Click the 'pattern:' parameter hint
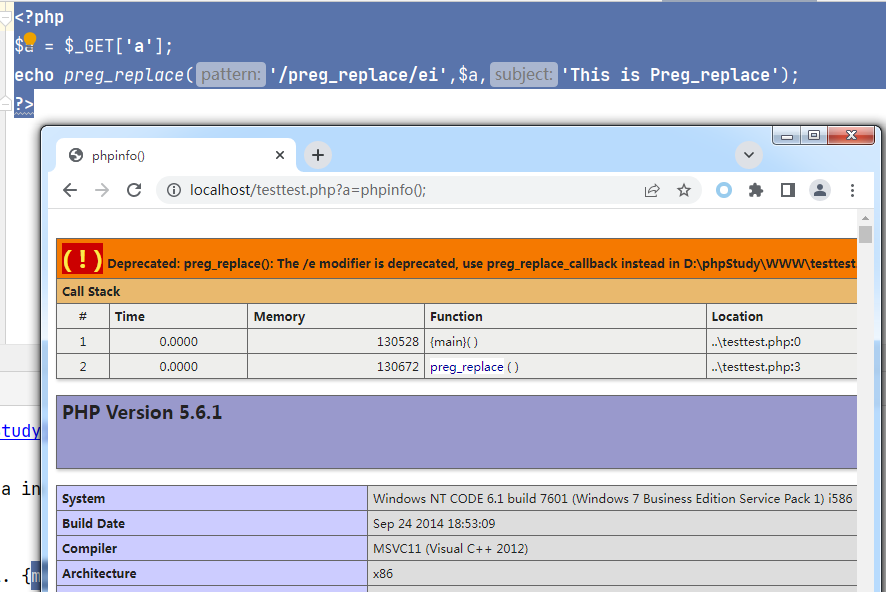The height and width of the screenshot is (592, 886). pyautogui.click(x=231, y=75)
